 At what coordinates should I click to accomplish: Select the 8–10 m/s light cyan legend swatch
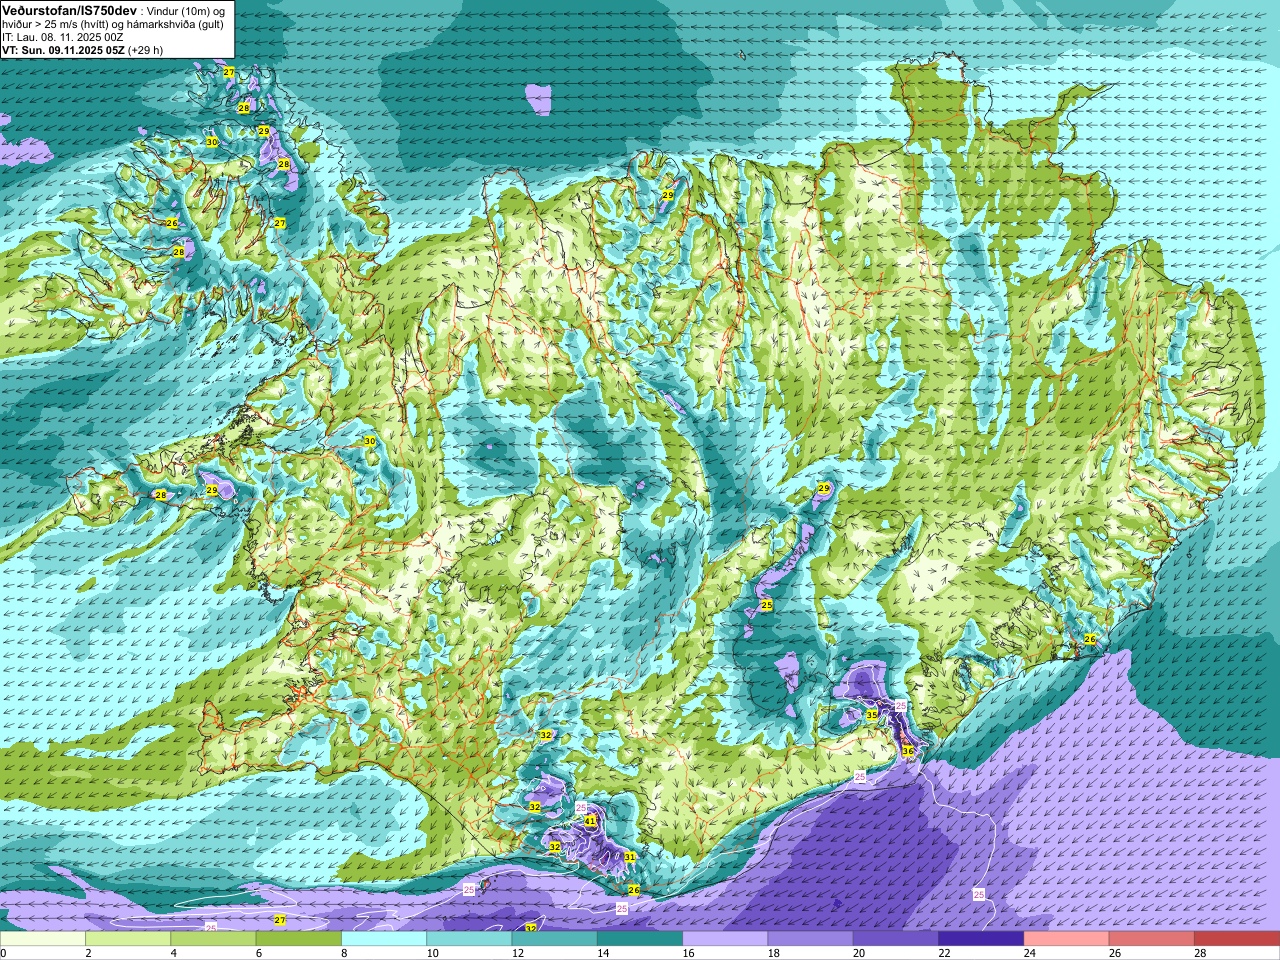pyautogui.click(x=384, y=939)
